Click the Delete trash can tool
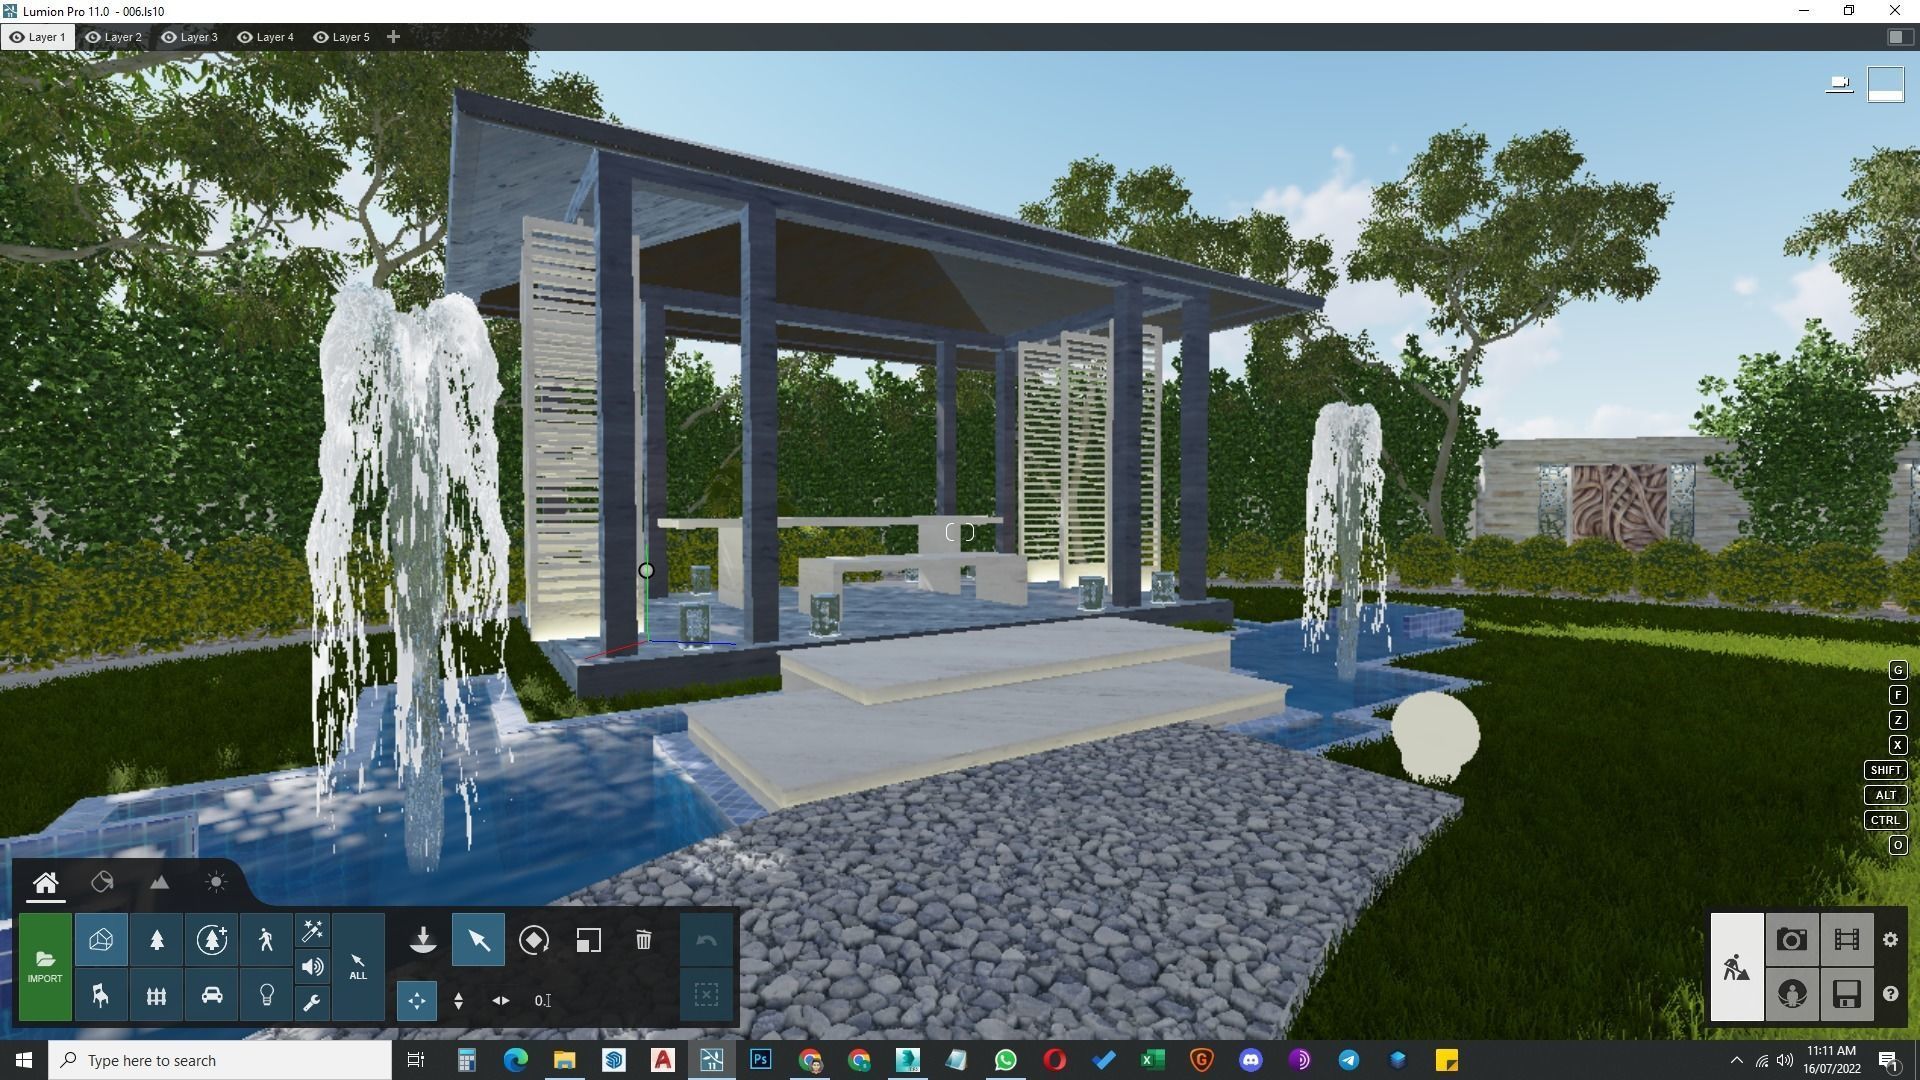 pos(643,940)
